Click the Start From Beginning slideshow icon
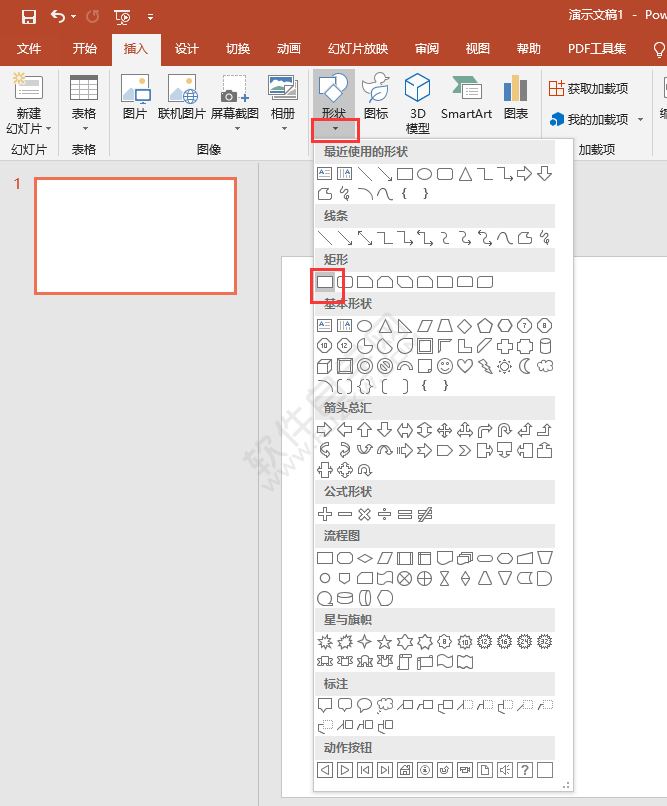 (122, 17)
